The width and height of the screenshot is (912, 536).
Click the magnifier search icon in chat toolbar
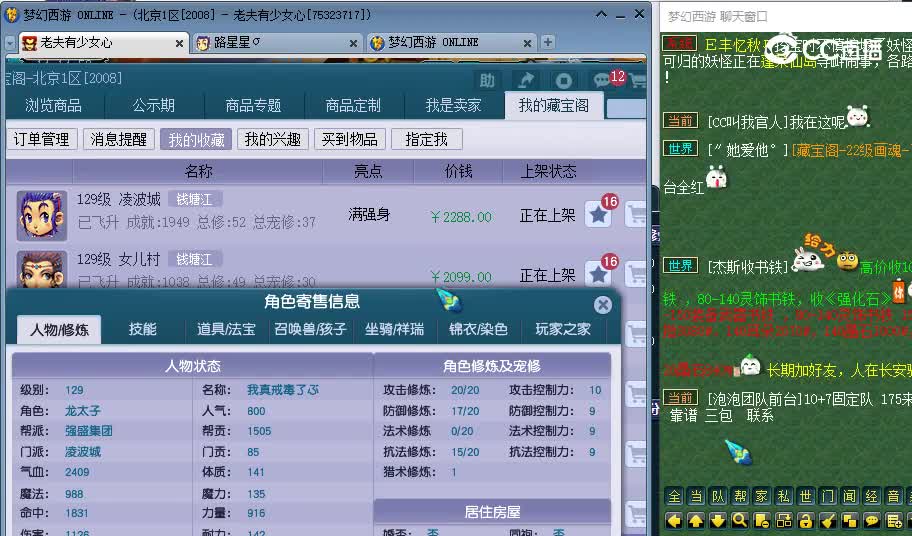coord(739,520)
